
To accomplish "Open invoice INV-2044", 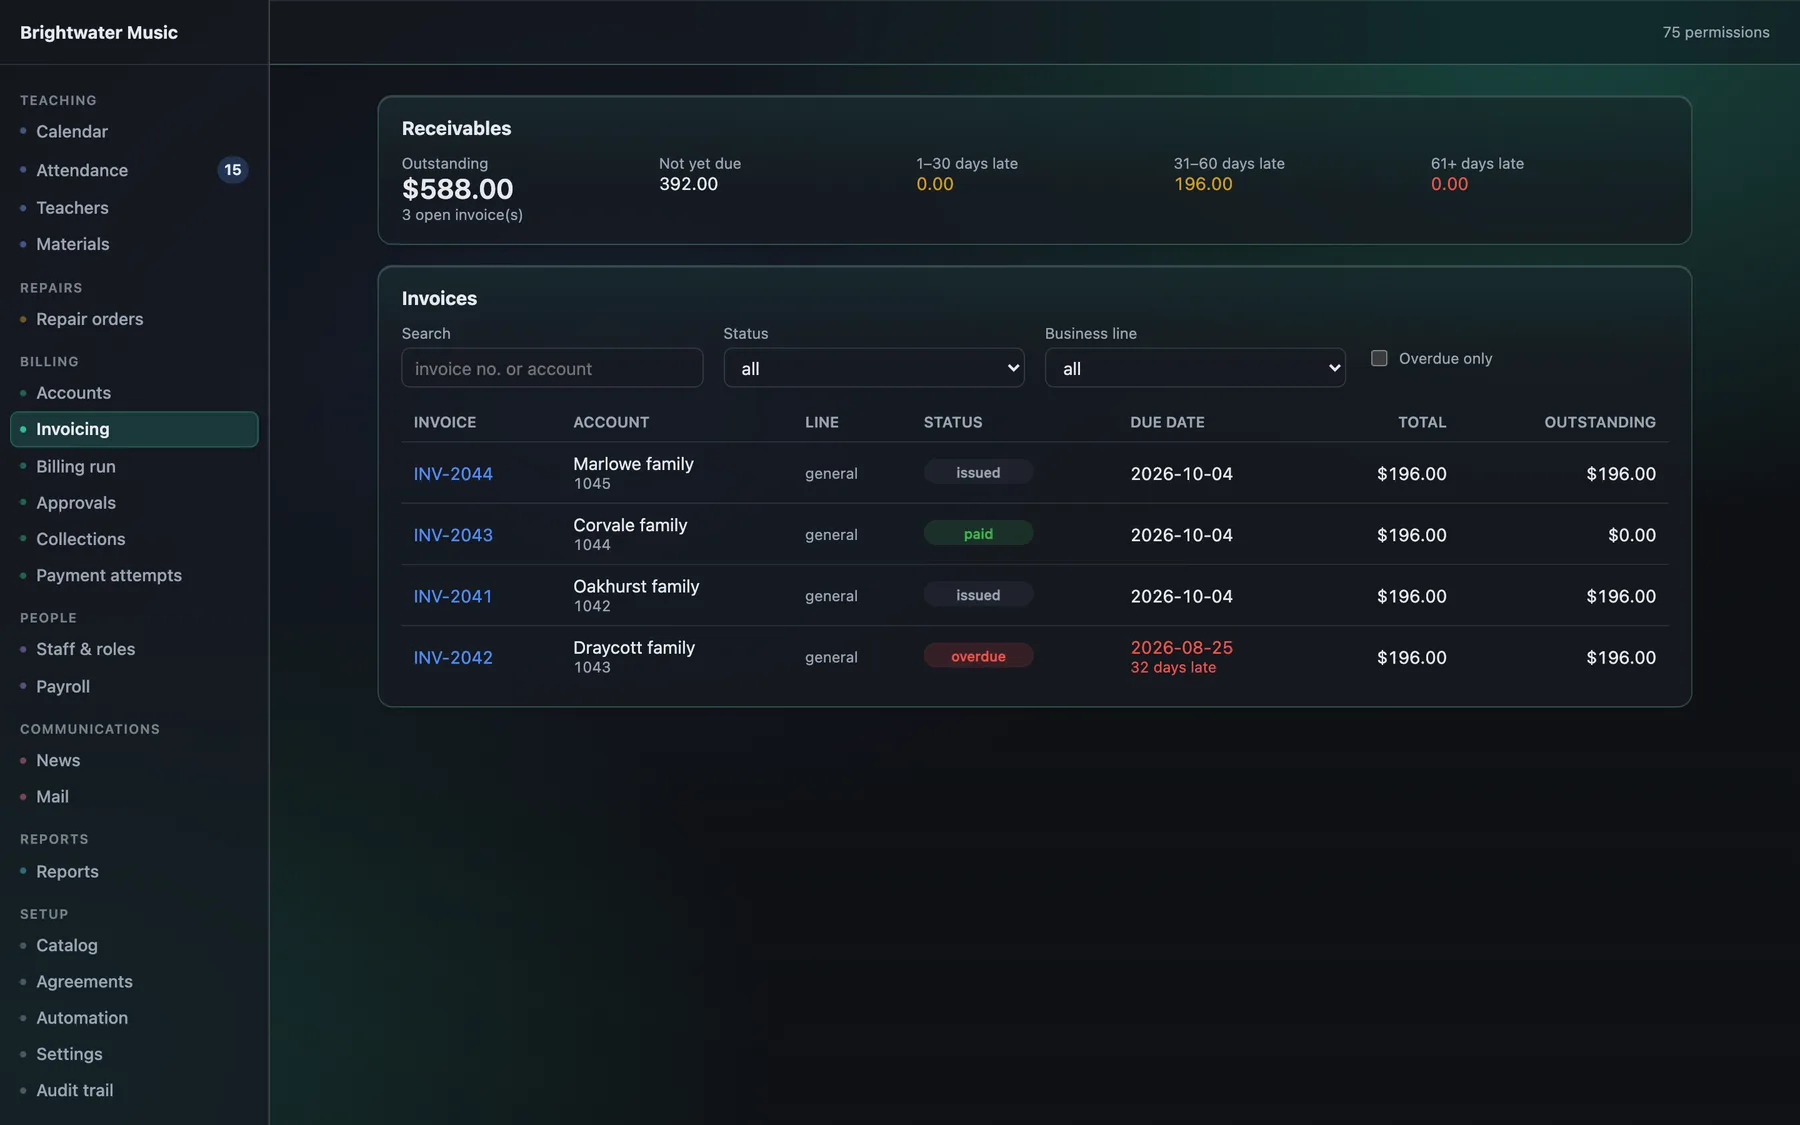I will 453,474.
